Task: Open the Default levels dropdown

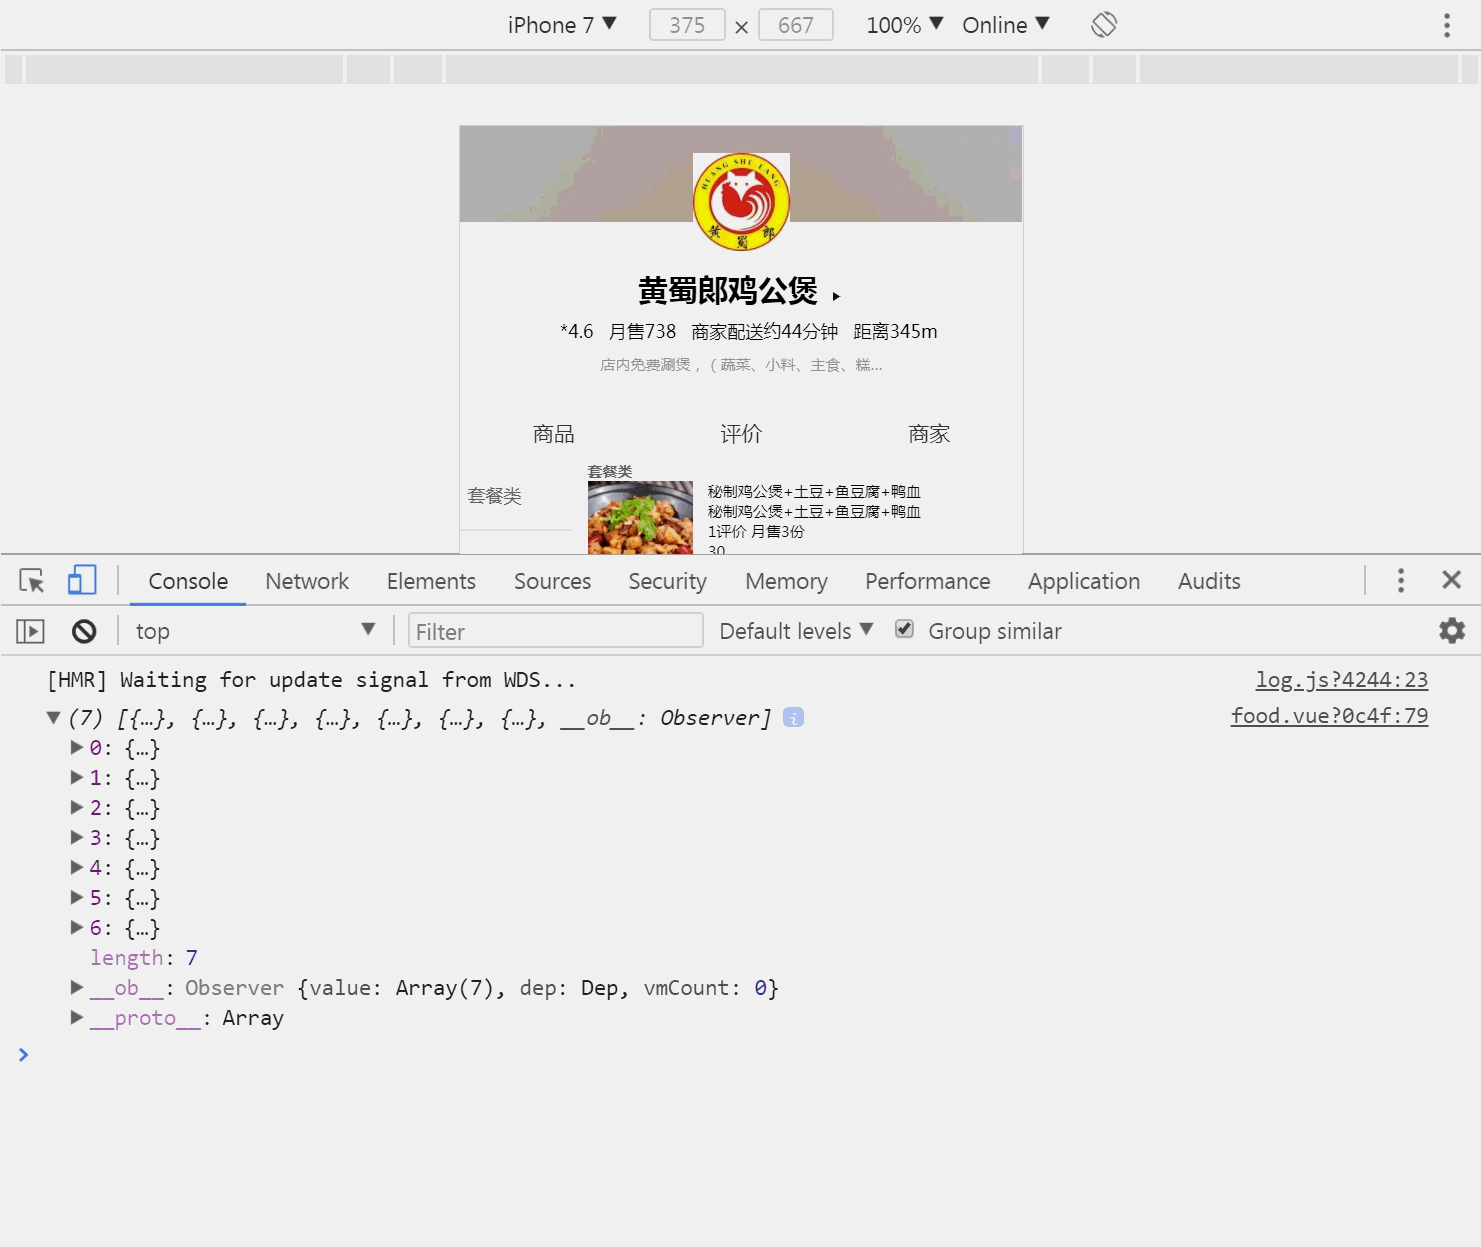Action: point(796,631)
